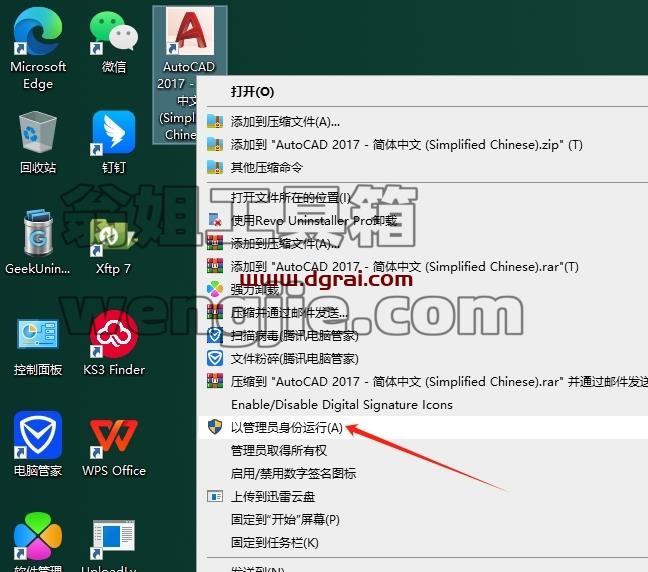
Task: Choose 文件粉碎(腾讯电脑管家) menu entry
Action: pos(422,358)
